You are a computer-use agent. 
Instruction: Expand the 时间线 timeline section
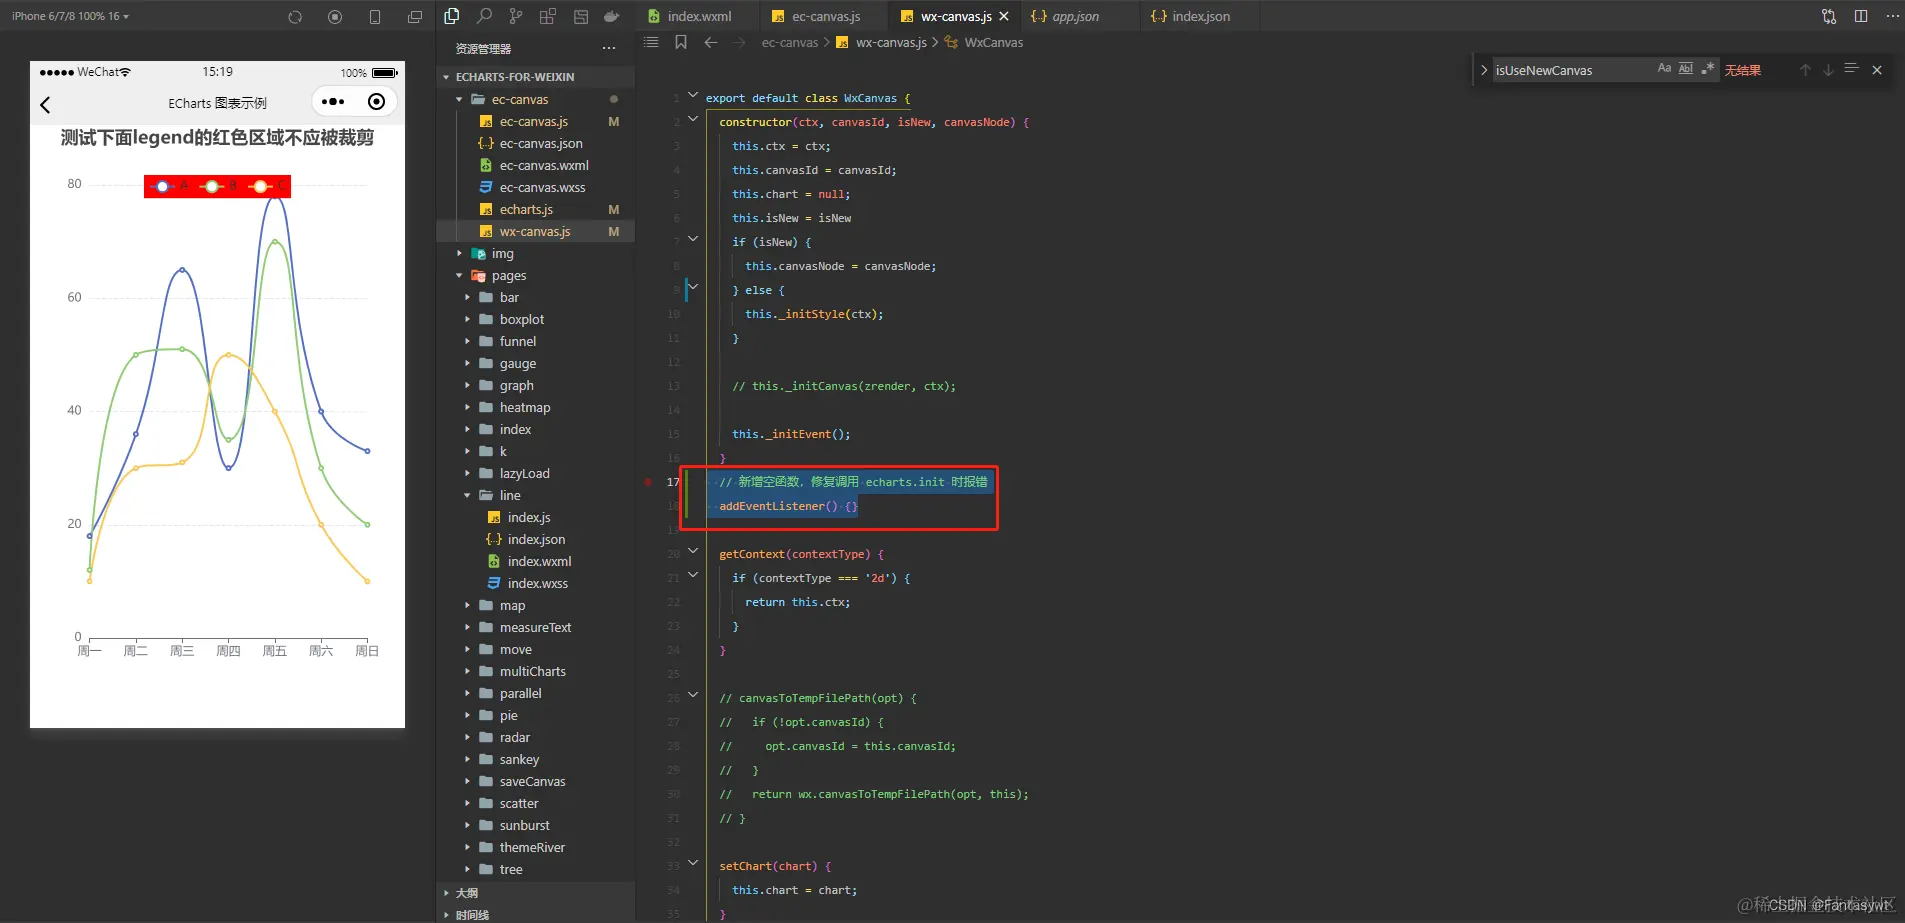click(x=535, y=914)
